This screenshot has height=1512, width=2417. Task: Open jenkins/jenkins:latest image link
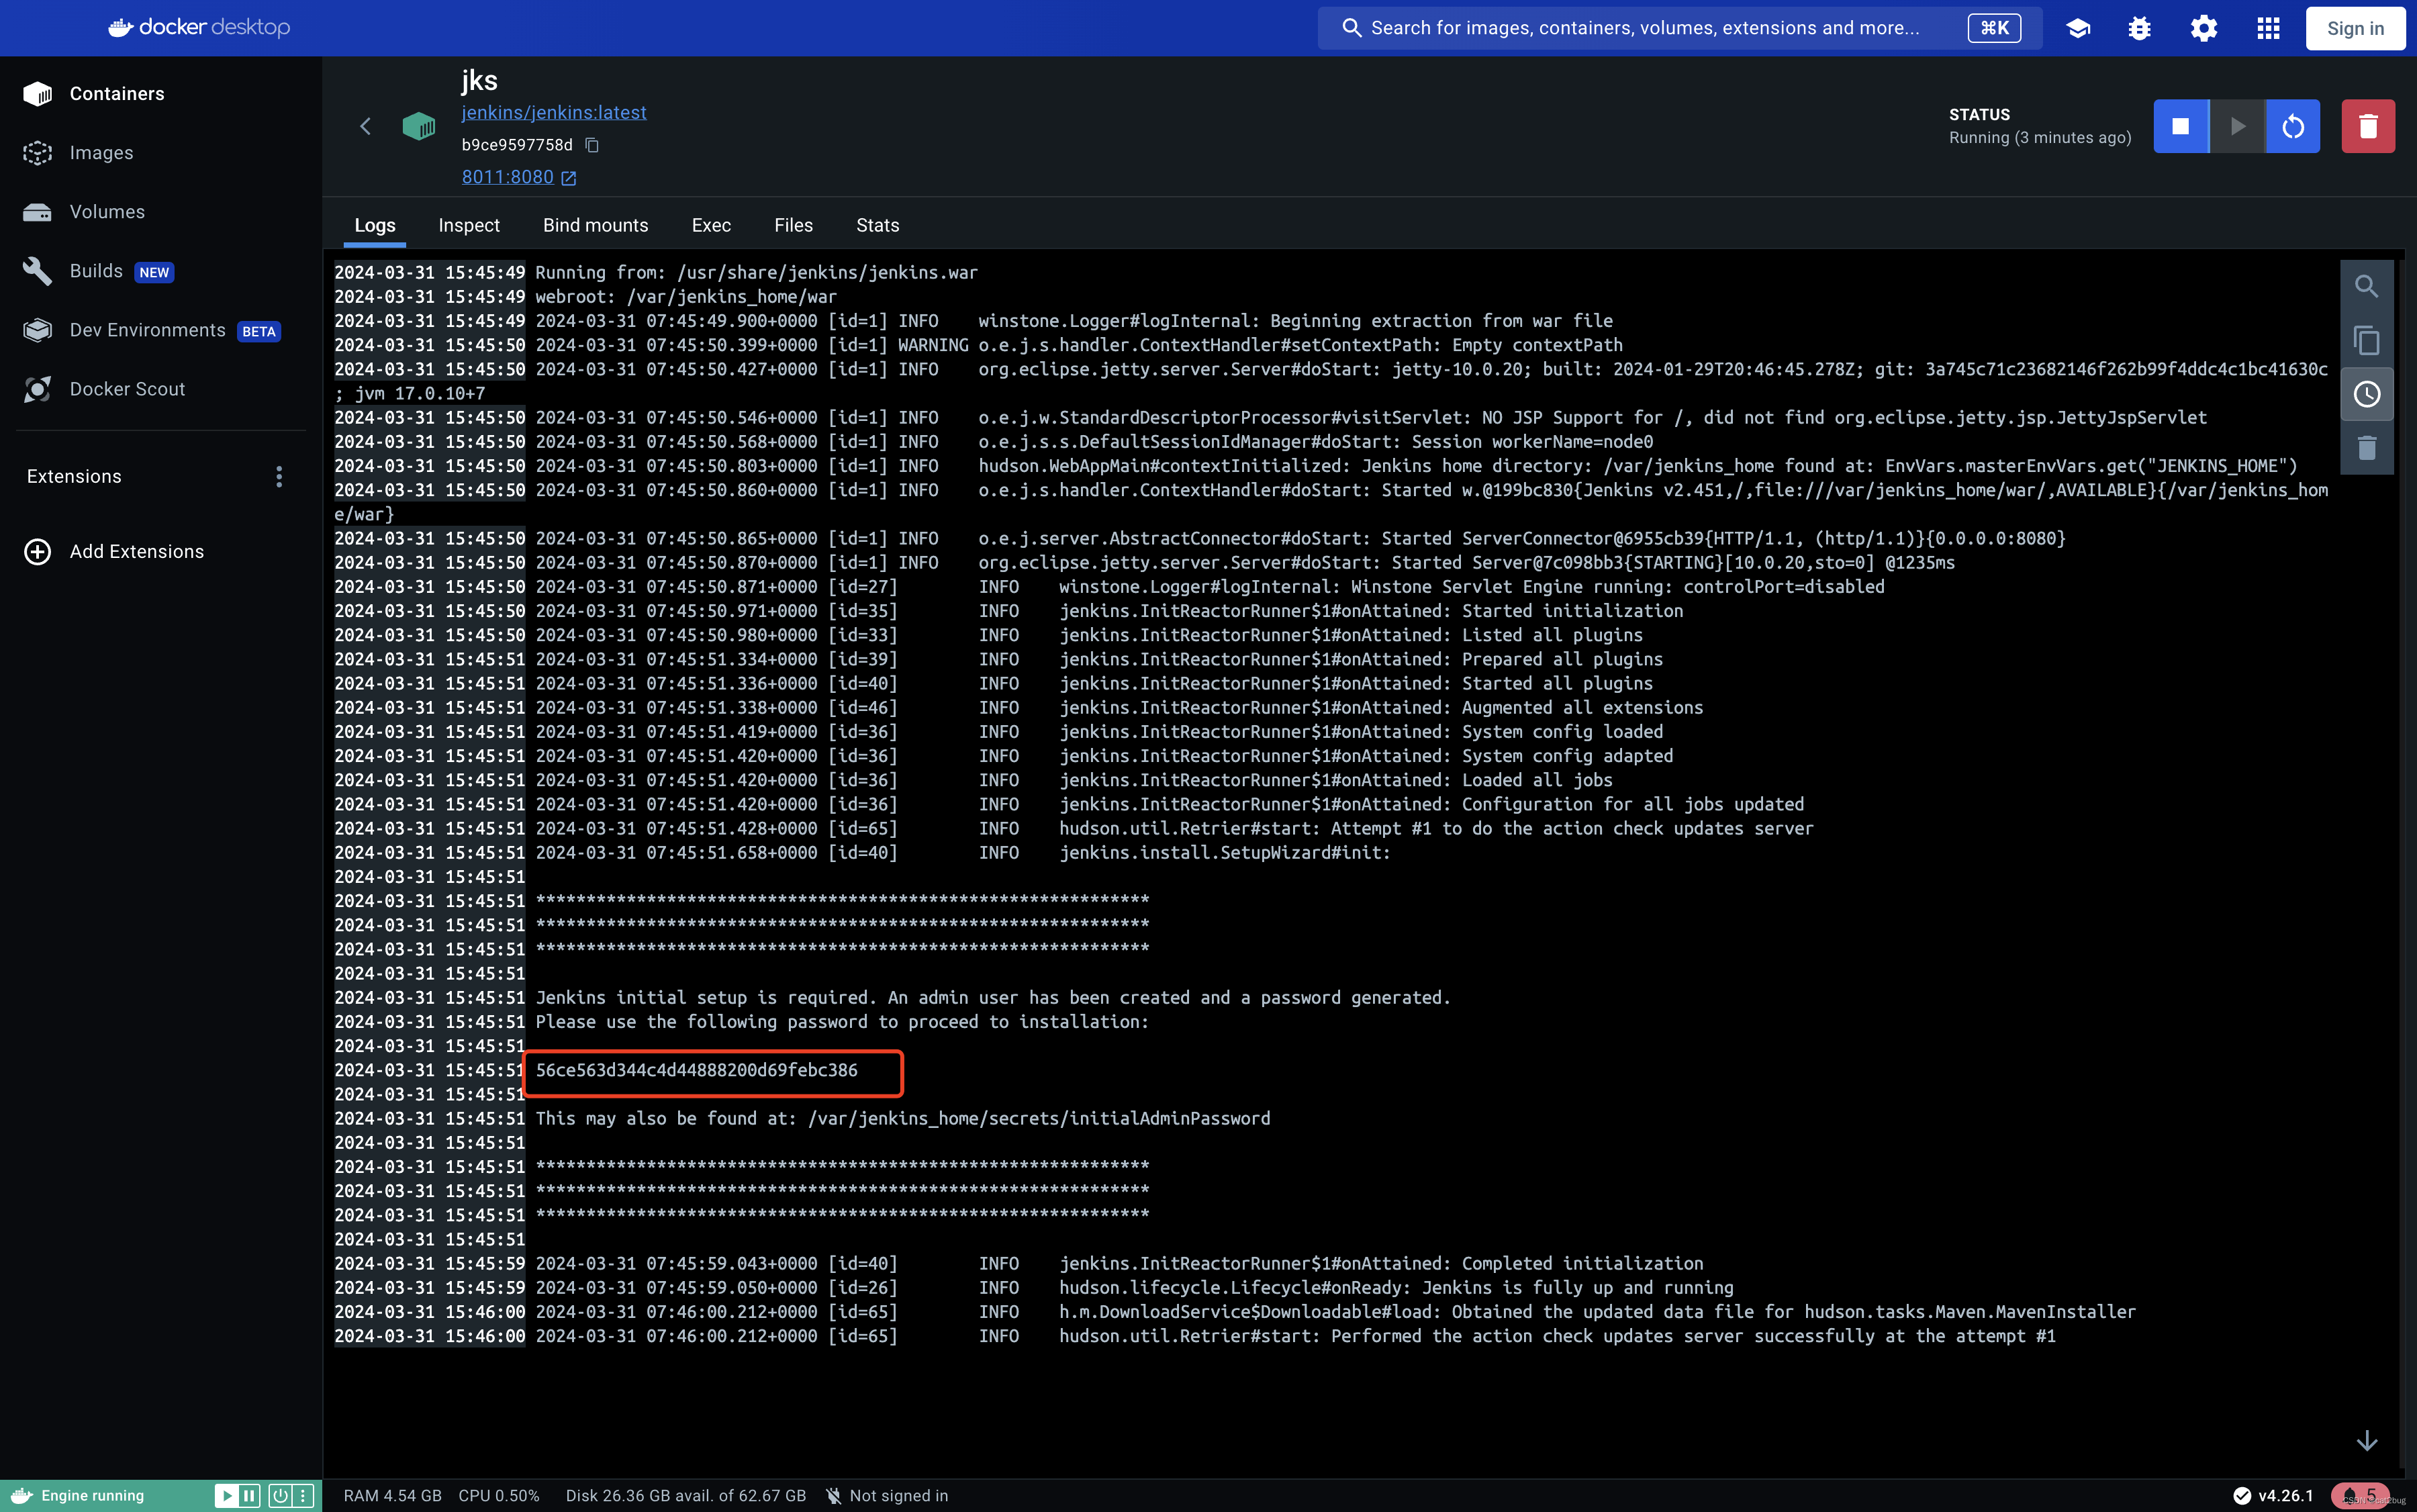554,112
